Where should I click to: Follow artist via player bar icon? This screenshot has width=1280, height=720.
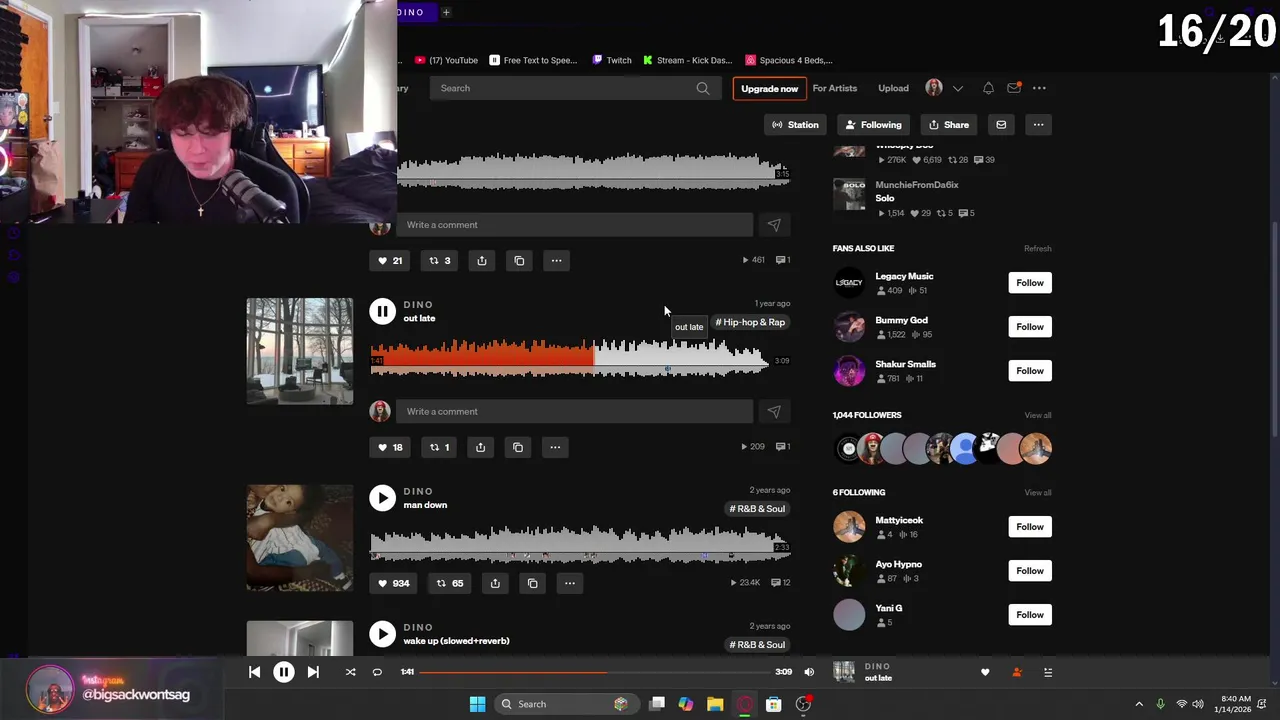1017,672
